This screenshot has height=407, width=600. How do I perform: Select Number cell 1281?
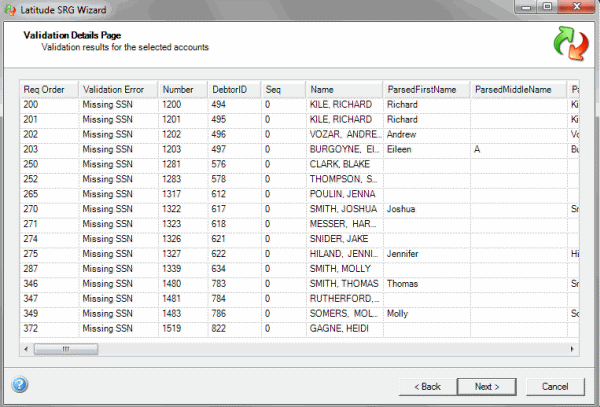click(183, 164)
